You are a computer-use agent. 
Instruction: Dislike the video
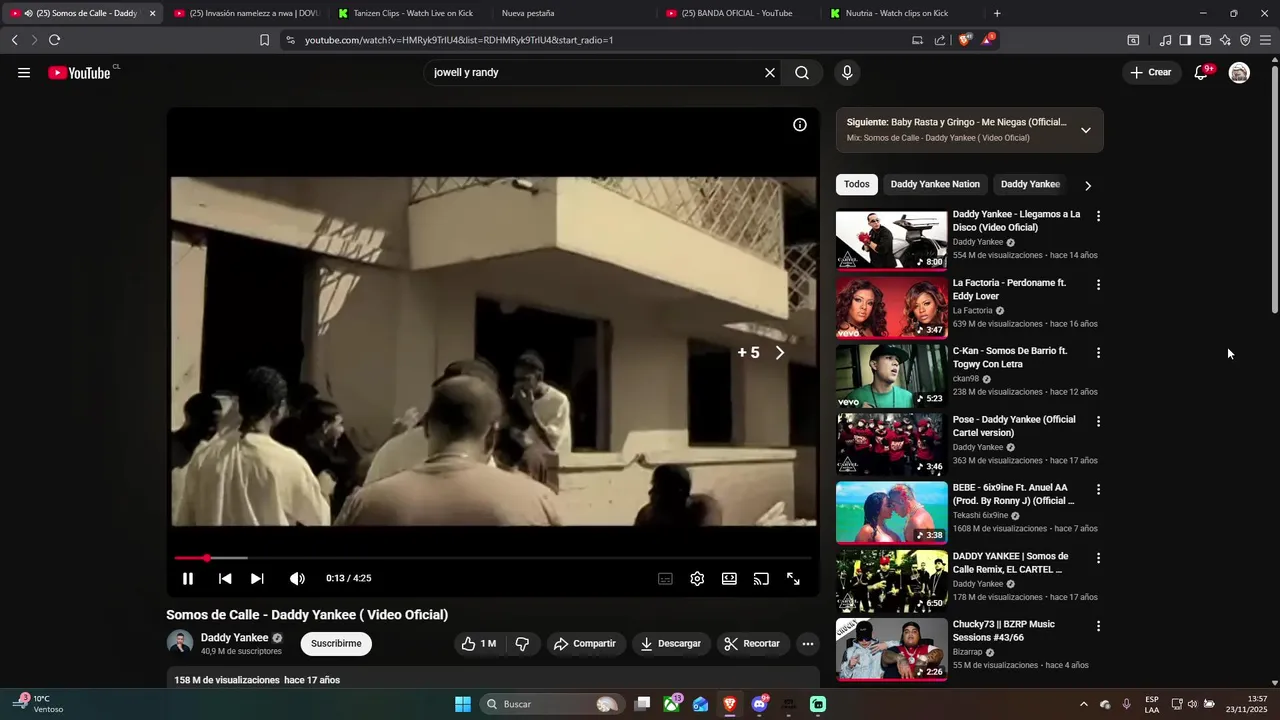[x=522, y=644]
